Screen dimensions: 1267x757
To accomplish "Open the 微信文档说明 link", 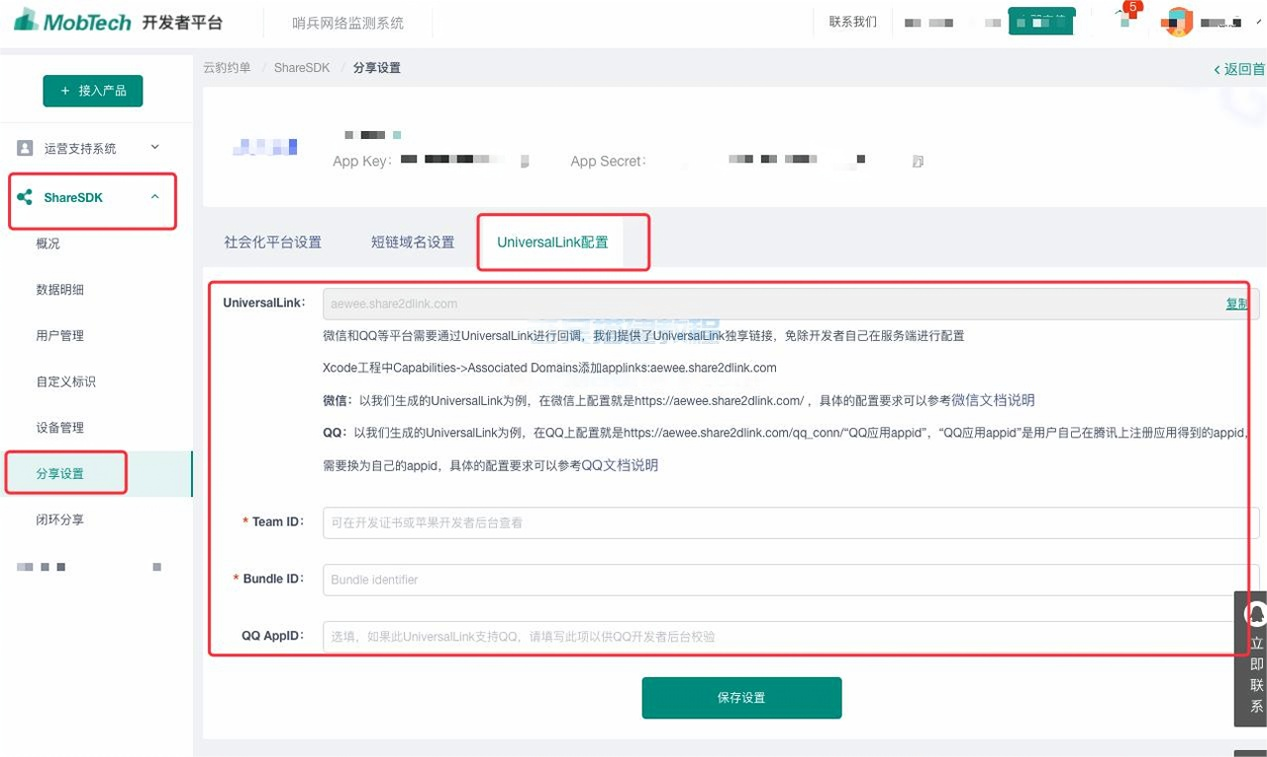I will pos(993,400).
